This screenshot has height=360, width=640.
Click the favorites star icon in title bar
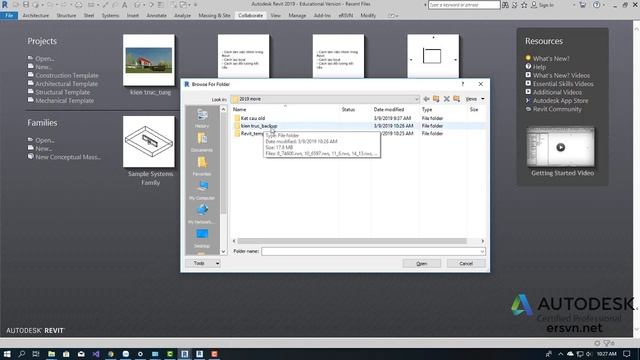524,5
